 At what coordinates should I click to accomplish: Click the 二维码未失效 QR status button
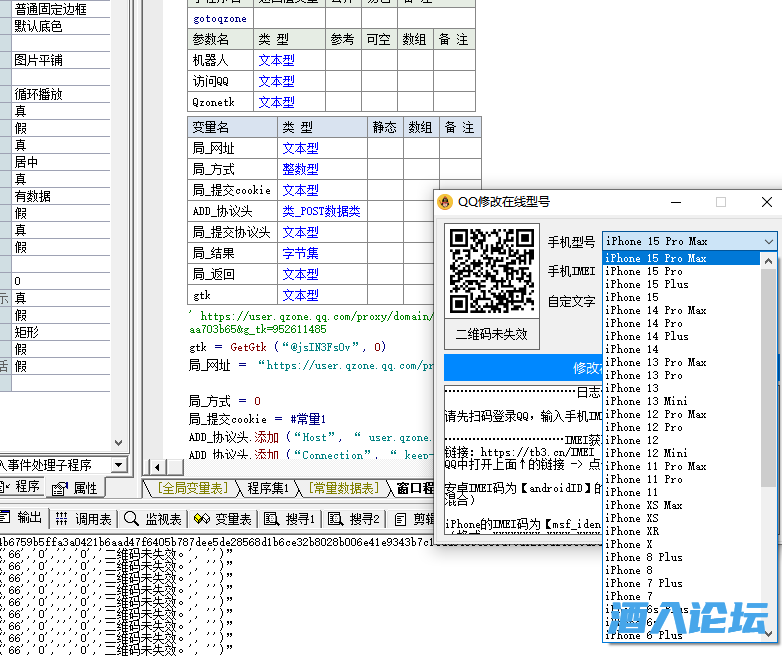[x=491, y=334]
